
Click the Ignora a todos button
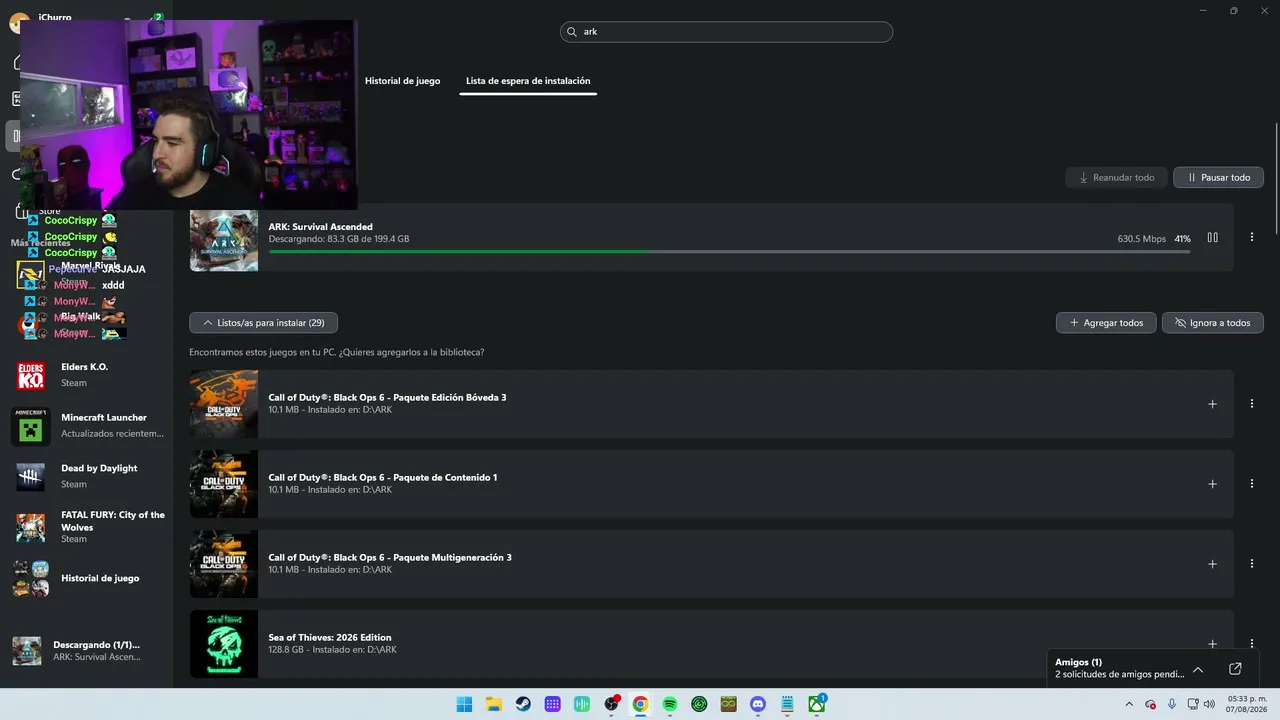pyautogui.click(x=1213, y=323)
